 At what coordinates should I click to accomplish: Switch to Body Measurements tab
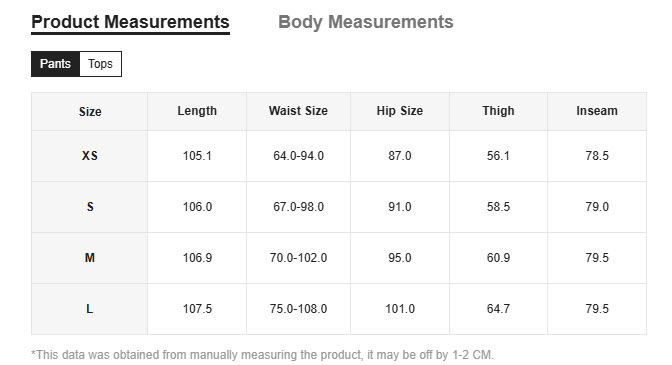click(366, 22)
